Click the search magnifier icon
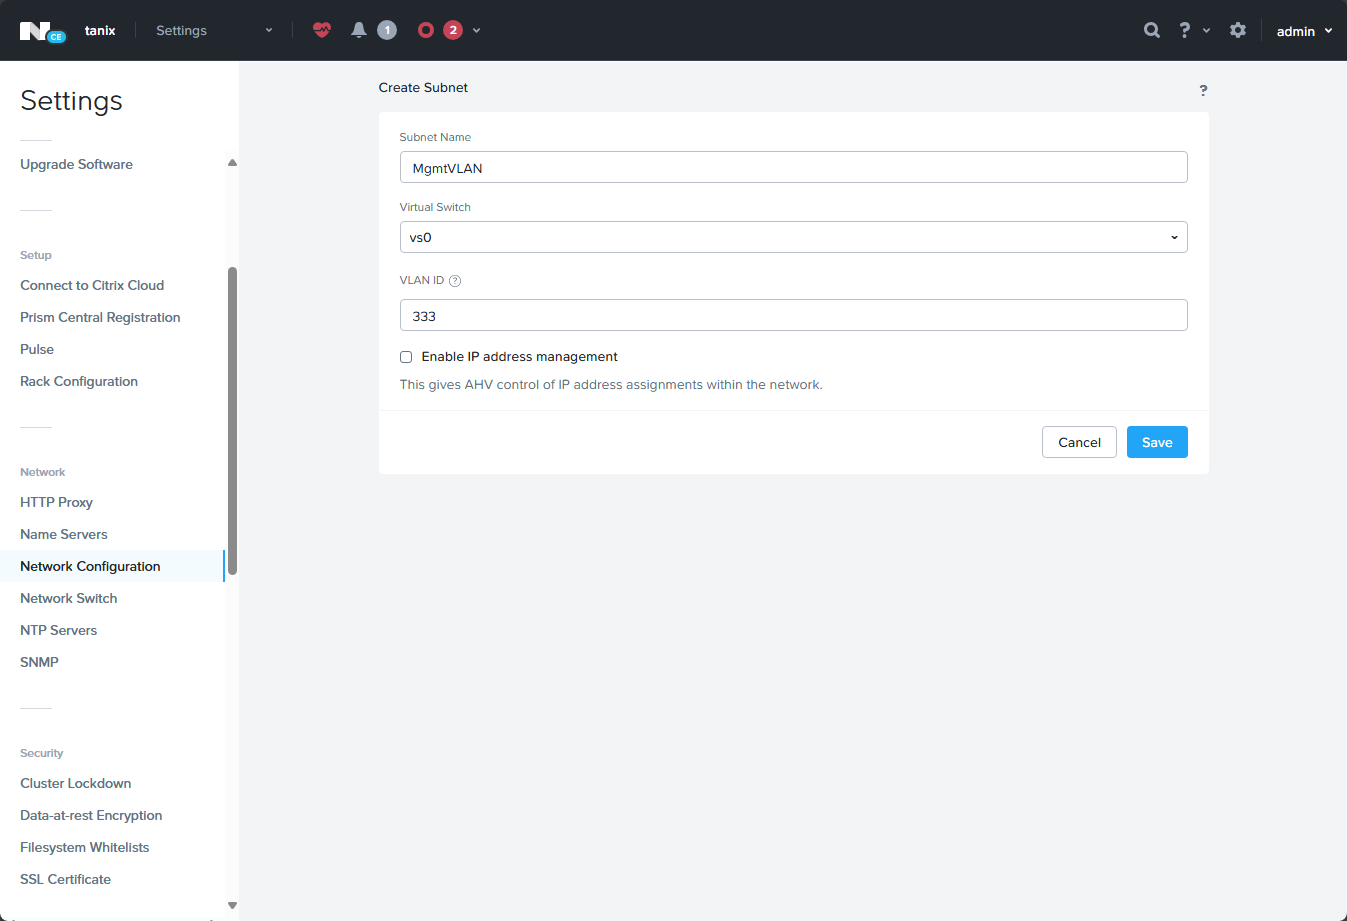Viewport: 1347px width, 921px height. point(1152,30)
